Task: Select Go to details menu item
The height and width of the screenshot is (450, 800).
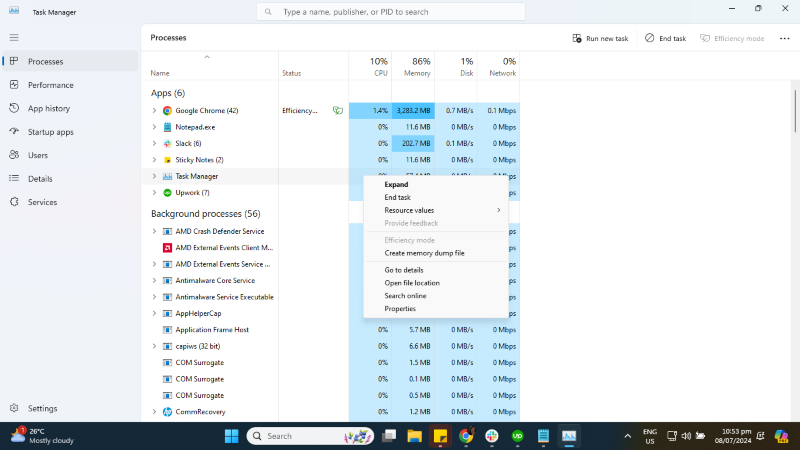Action: pos(436,270)
